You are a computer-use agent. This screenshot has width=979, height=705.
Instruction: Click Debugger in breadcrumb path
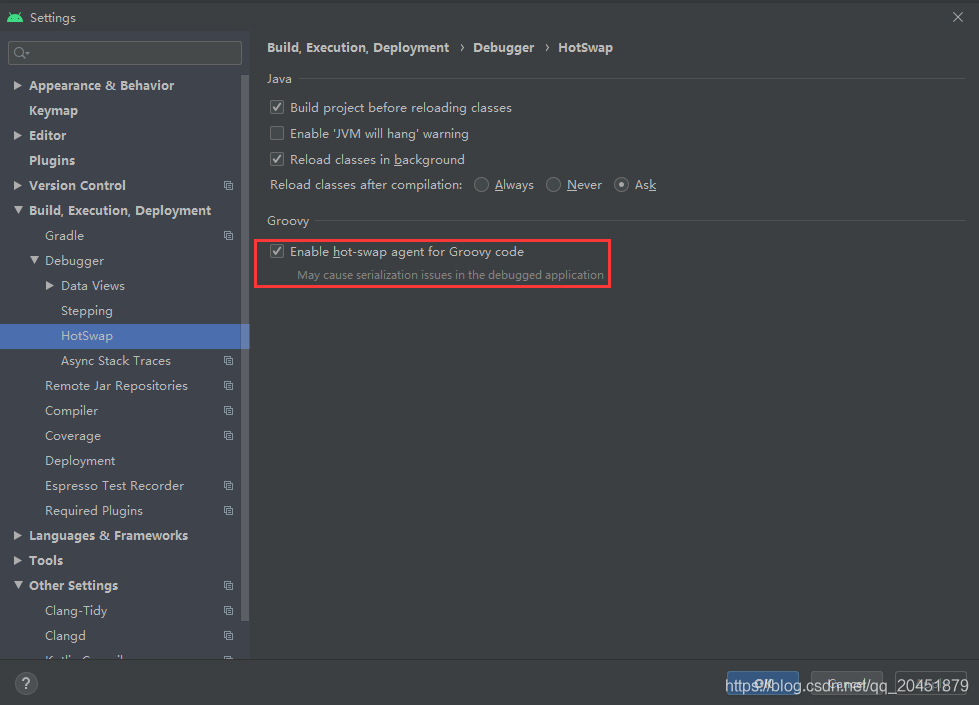point(503,47)
